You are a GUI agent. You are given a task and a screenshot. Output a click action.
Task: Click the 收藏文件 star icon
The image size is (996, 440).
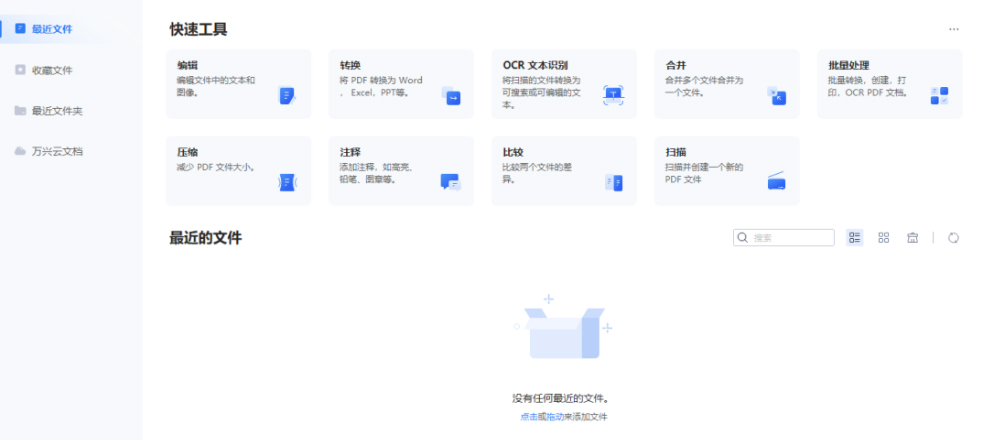(x=20, y=70)
